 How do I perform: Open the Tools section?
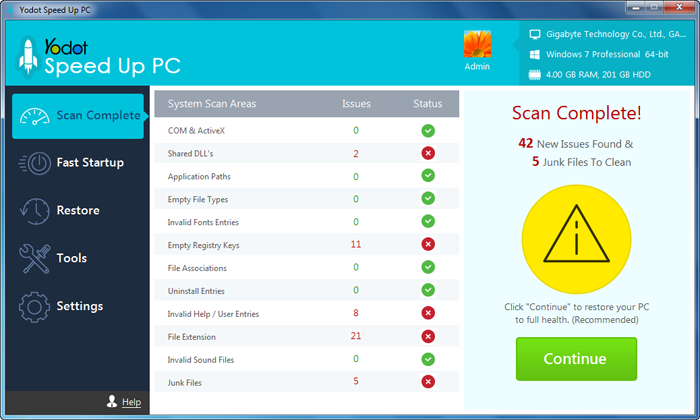pos(72,259)
